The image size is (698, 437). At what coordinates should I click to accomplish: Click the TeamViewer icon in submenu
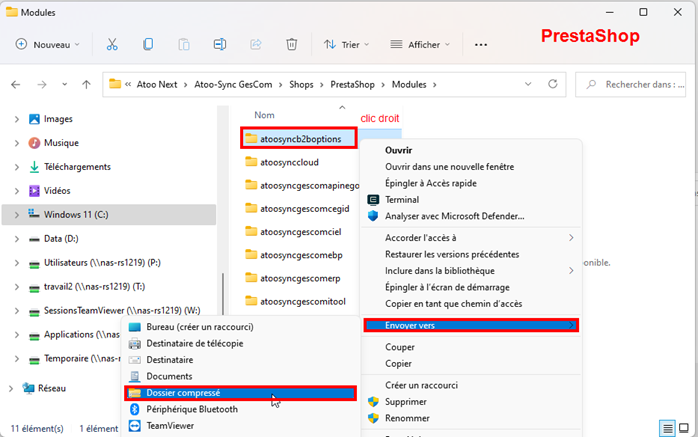pyautogui.click(x=134, y=426)
